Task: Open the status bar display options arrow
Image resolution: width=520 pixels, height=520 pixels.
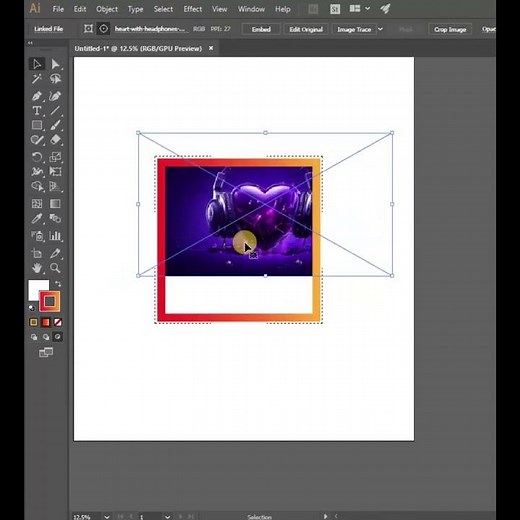Action: [x=325, y=517]
